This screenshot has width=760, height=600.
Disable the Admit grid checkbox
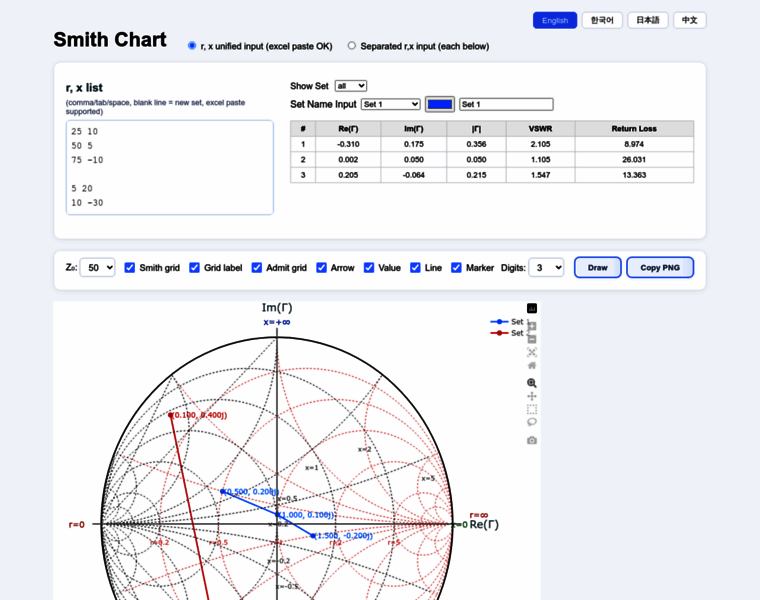coord(257,268)
